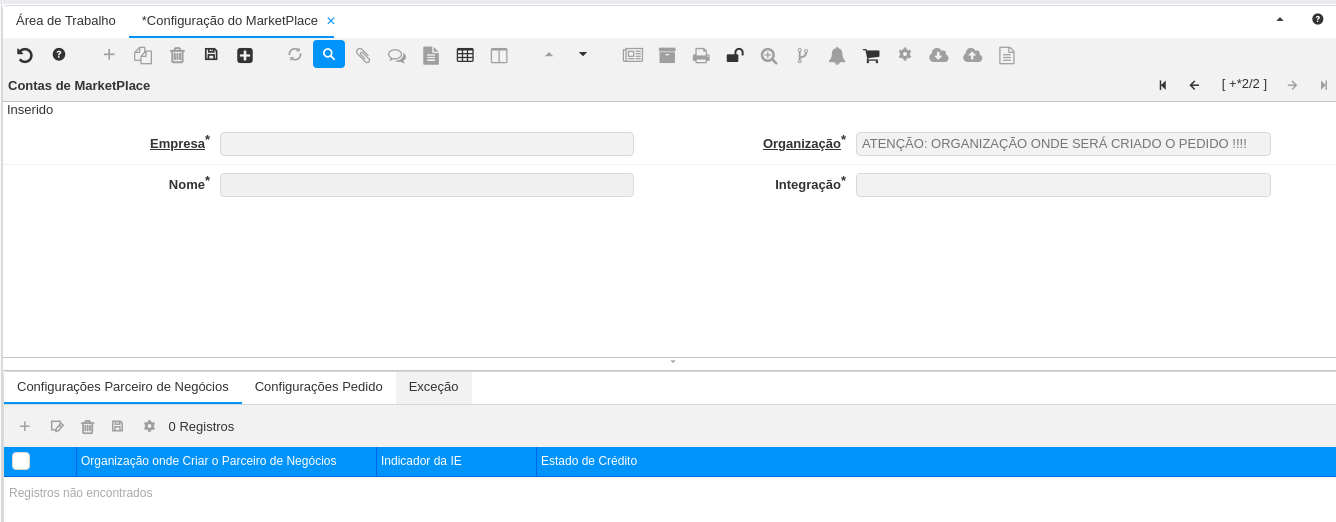This screenshot has width=1336, height=522.
Task: Click the trash icon in the main toolbar
Action: click(x=177, y=55)
